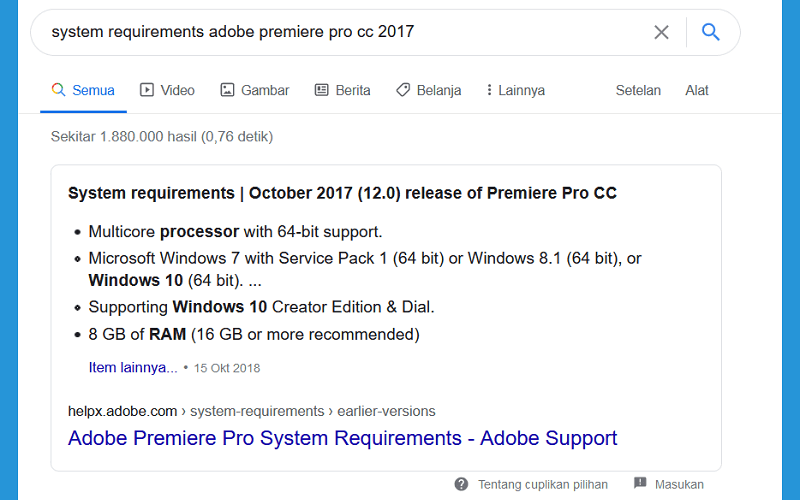
Task: Click the Masukan feedback link
Action: (679, 484)
